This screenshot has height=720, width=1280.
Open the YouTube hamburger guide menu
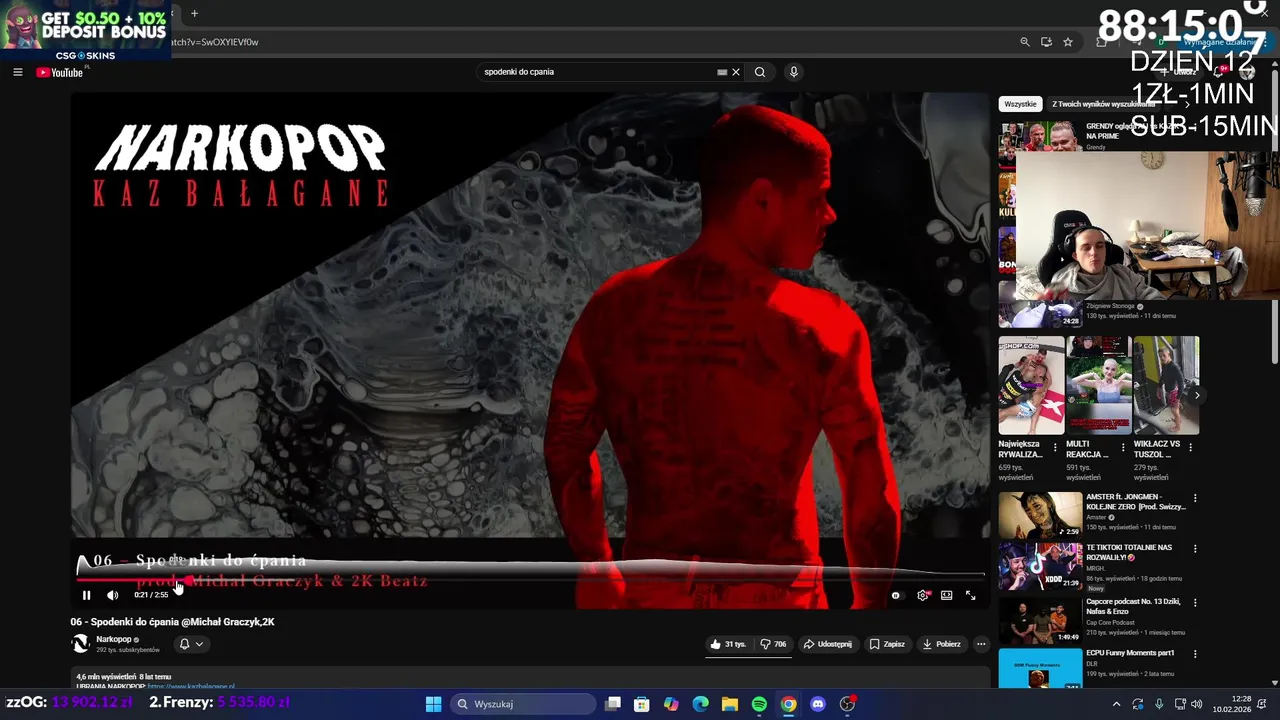coord(17,72)
